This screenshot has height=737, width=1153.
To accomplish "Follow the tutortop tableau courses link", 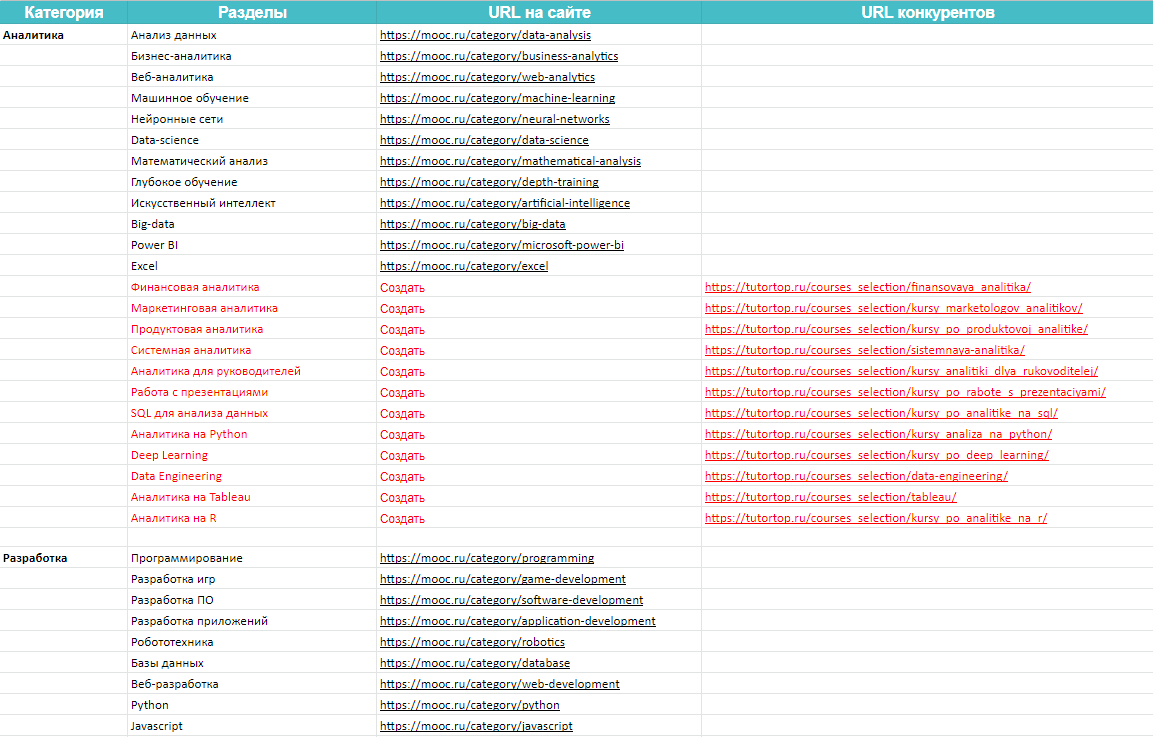I will click(x=830, y=497).
